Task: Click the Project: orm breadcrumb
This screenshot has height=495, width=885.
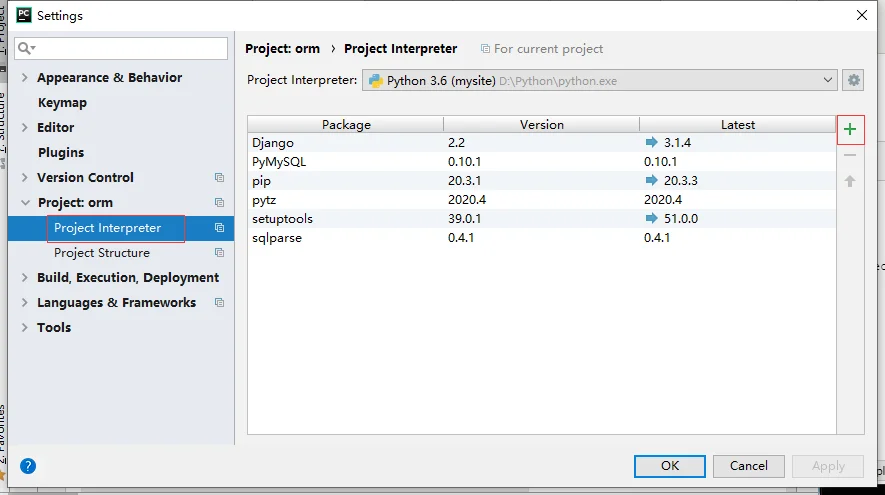Action: pyautogui.click(x=282, y=49)
